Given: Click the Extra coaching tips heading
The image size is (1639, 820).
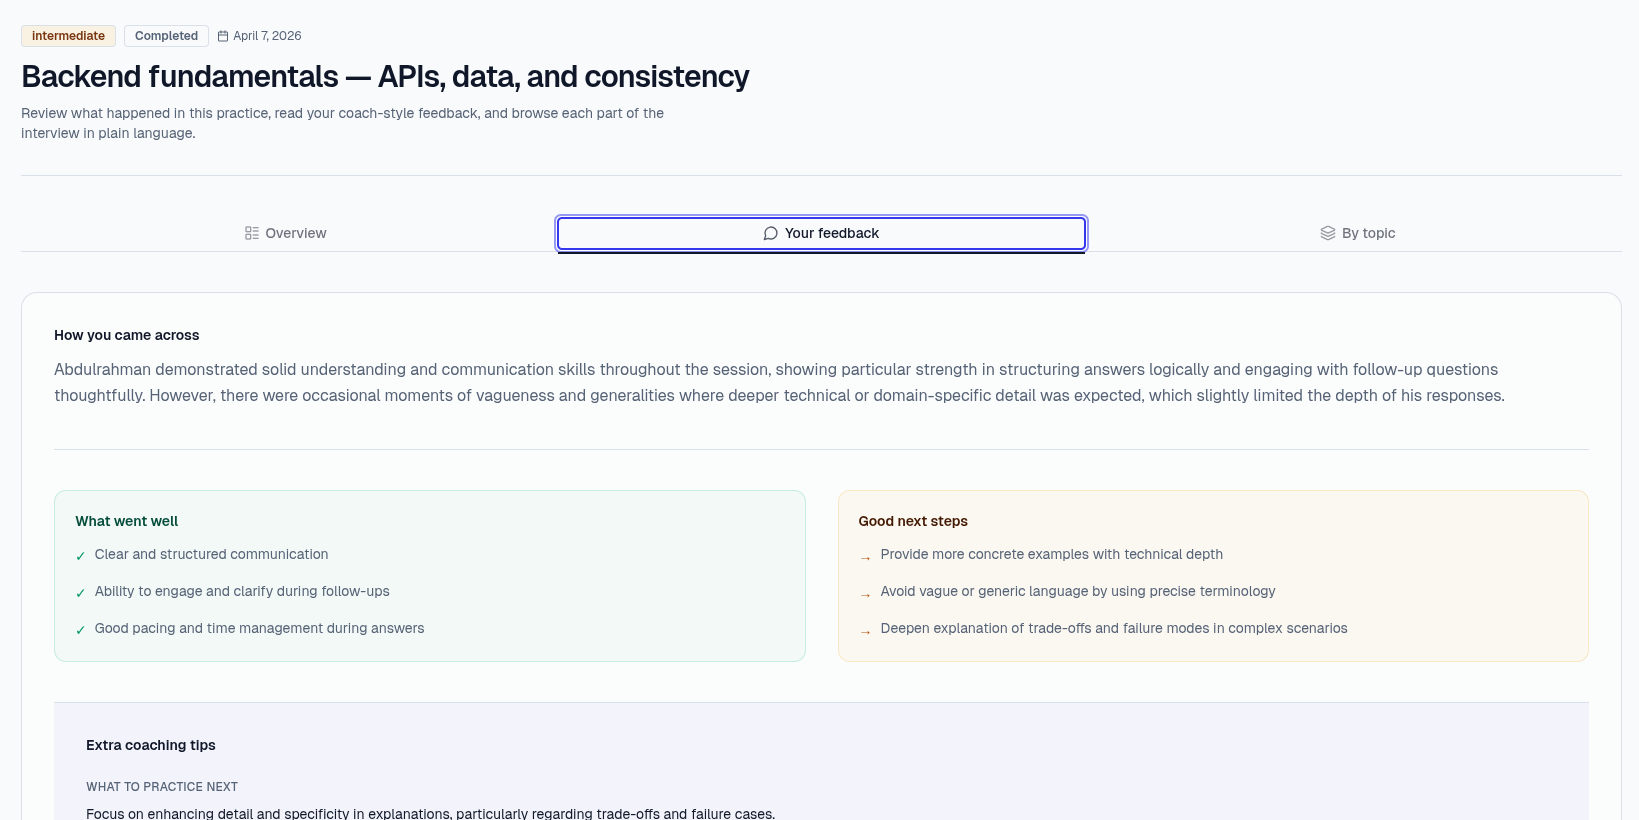Looking at the screenshot, I should coord(151,745).
